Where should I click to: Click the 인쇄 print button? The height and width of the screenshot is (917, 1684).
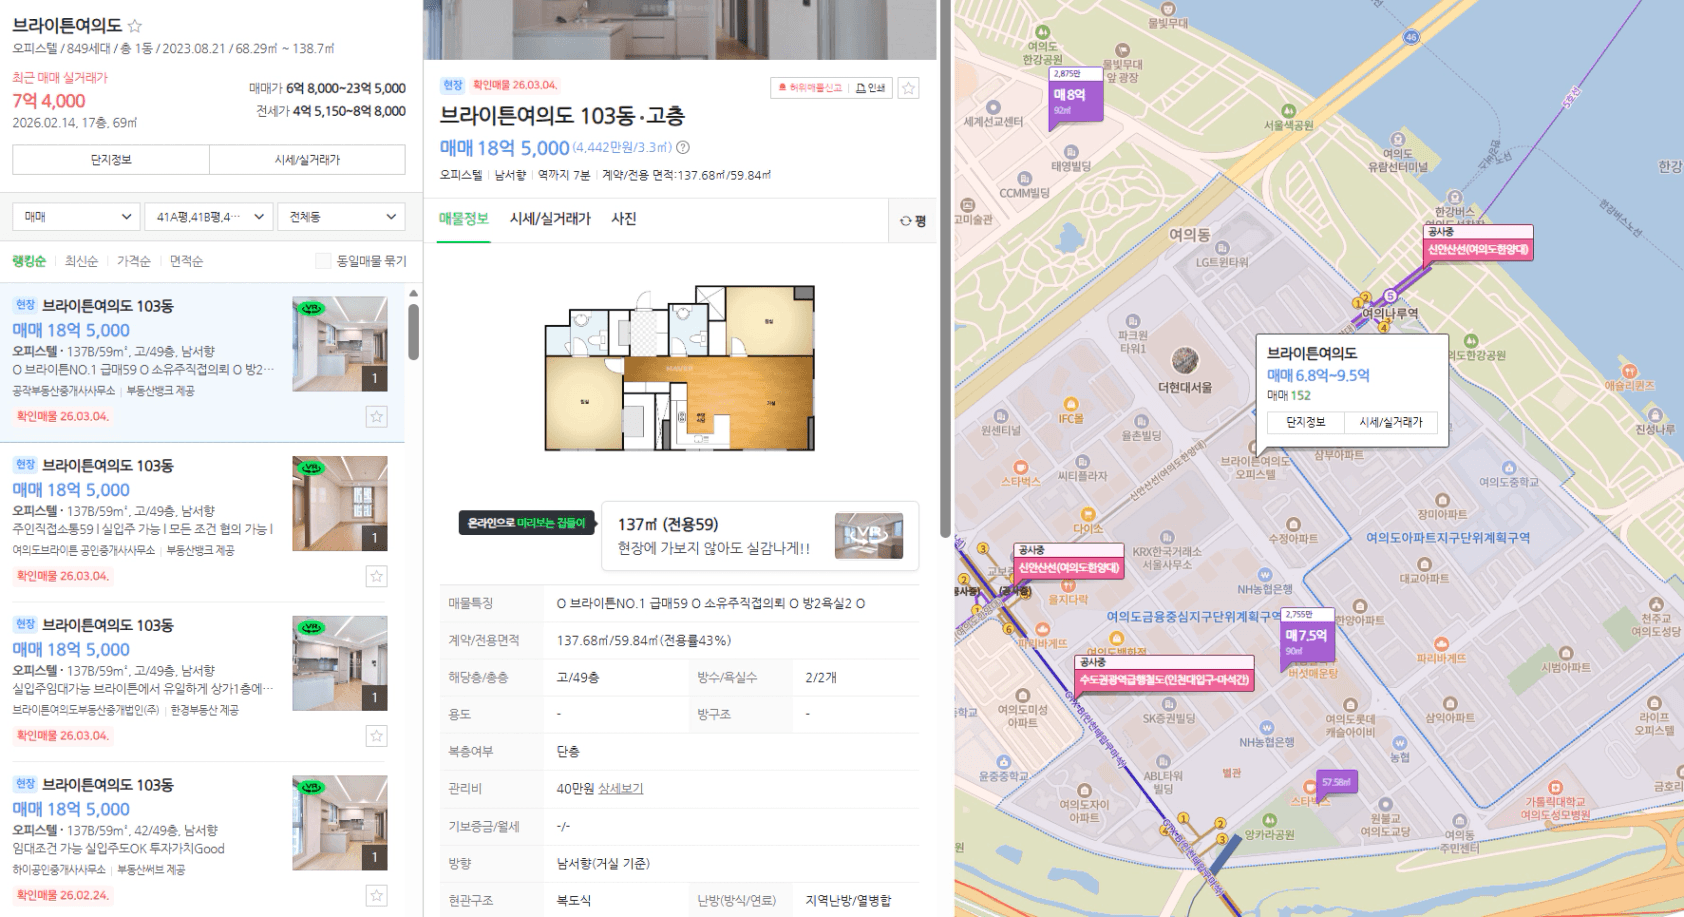[x=870, y=88]
